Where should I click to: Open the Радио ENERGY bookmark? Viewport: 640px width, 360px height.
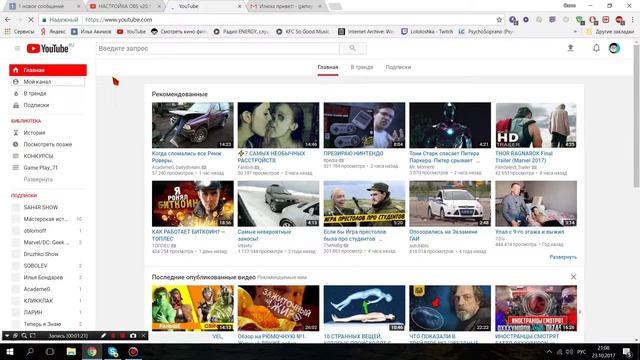[241, 31]
